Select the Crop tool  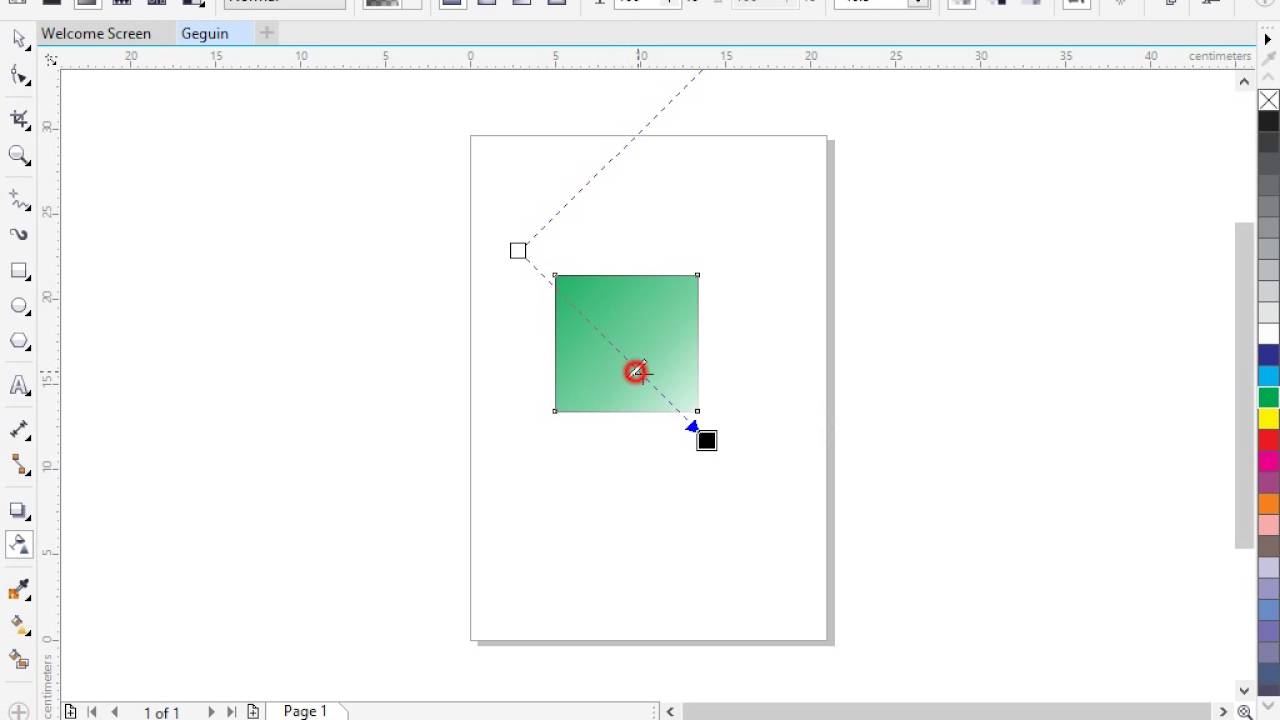click(19, 119)
